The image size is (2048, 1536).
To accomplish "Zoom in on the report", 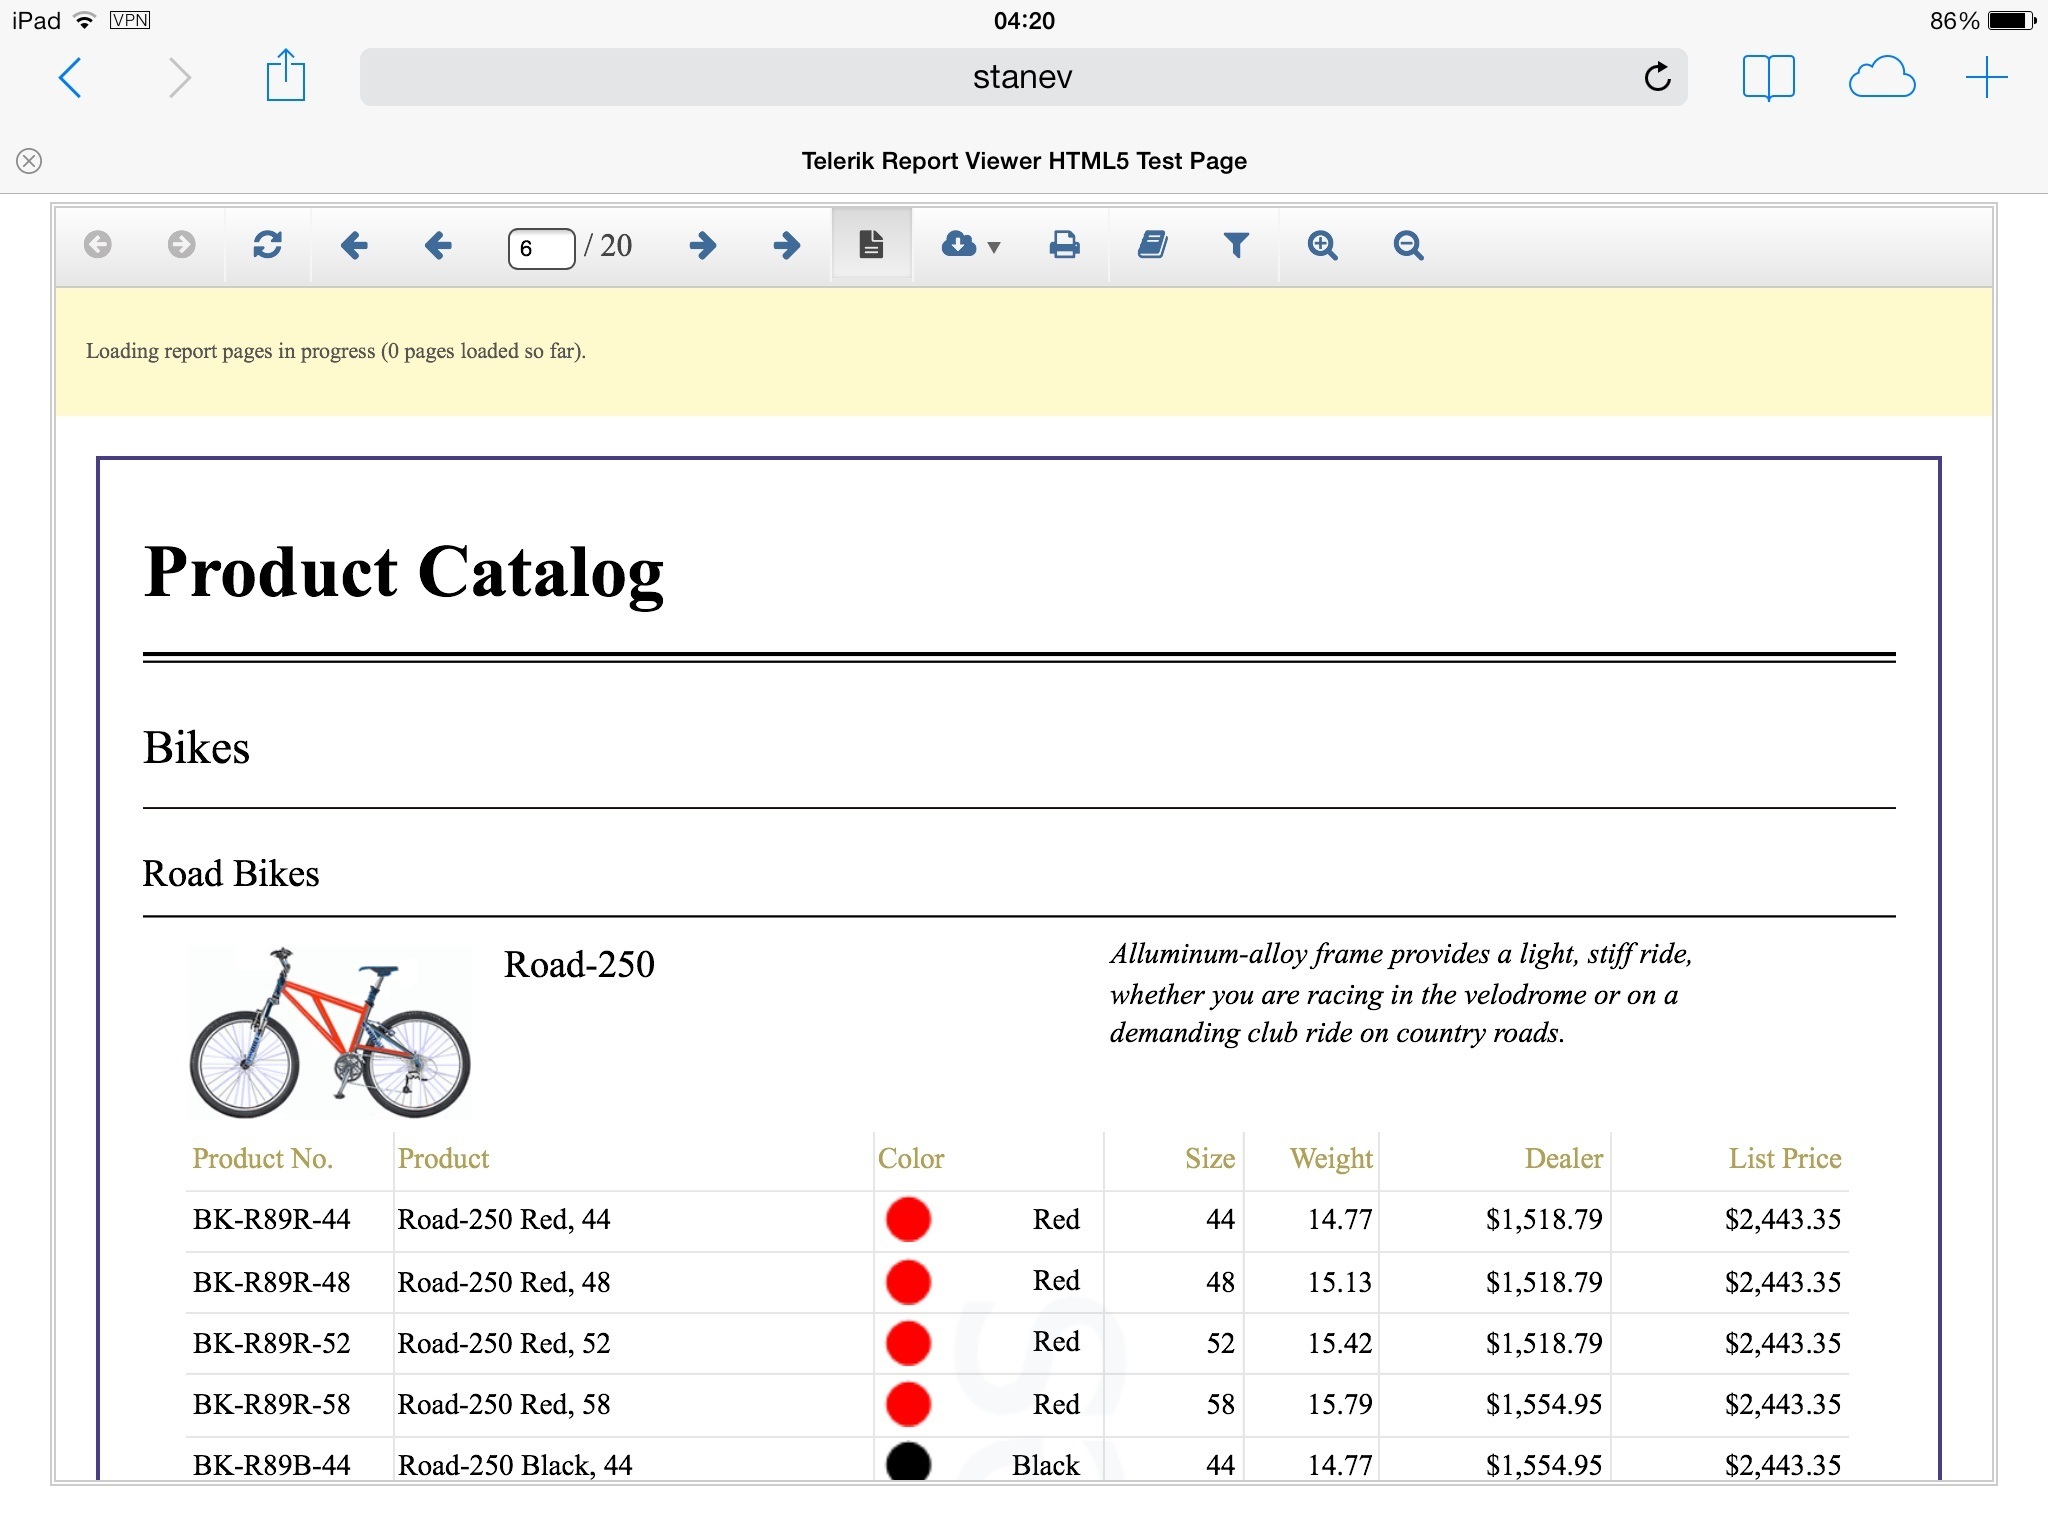I will (1322, 245).
